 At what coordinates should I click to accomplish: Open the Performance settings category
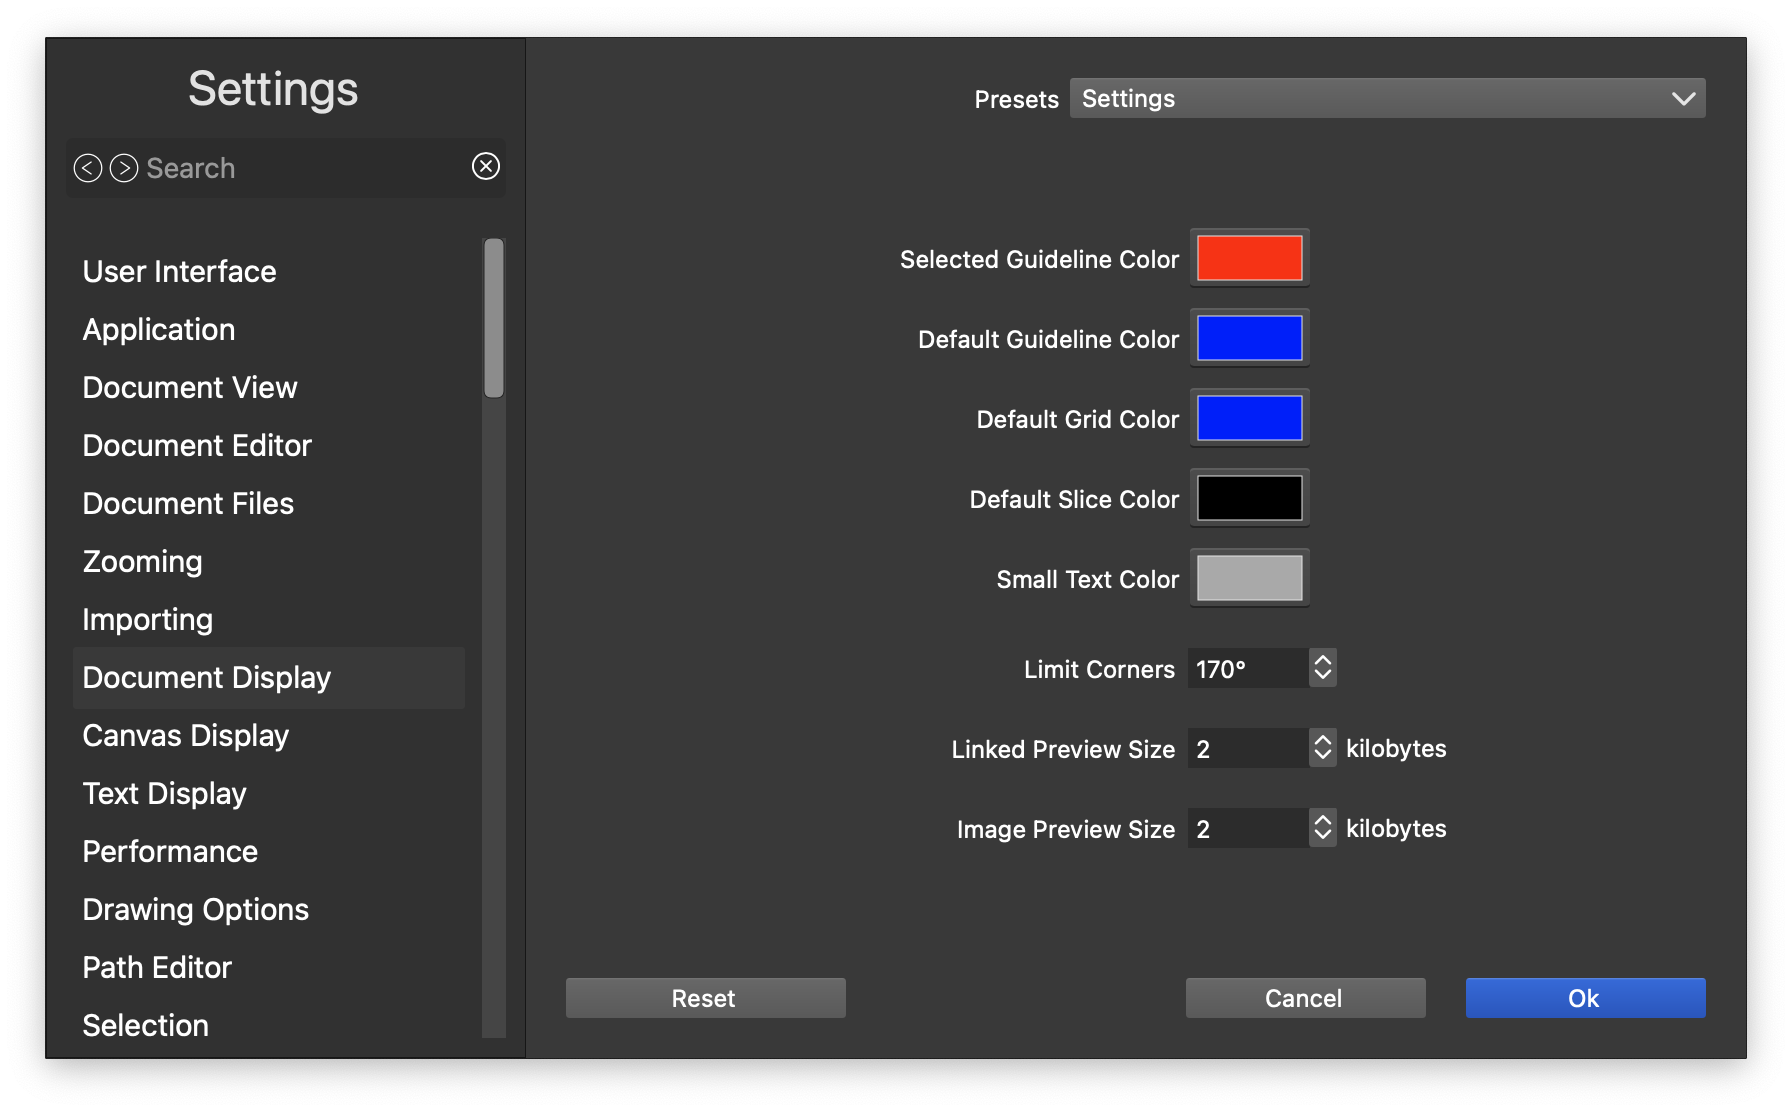pos(170,852)
